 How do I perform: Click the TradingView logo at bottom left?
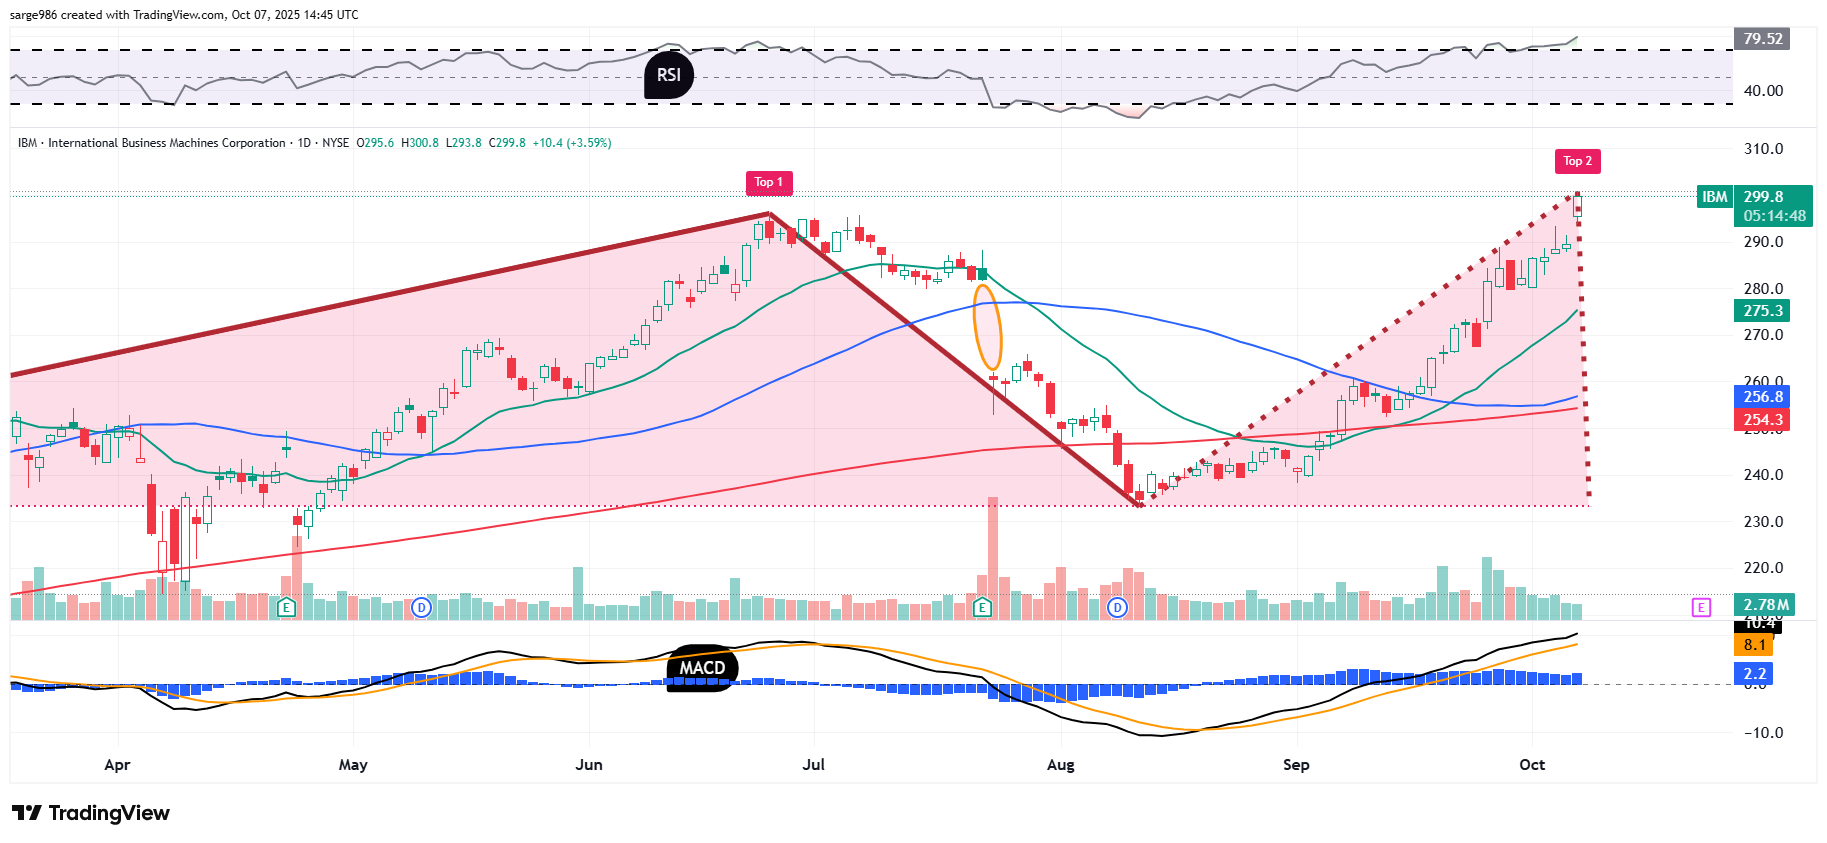[91, 813]
